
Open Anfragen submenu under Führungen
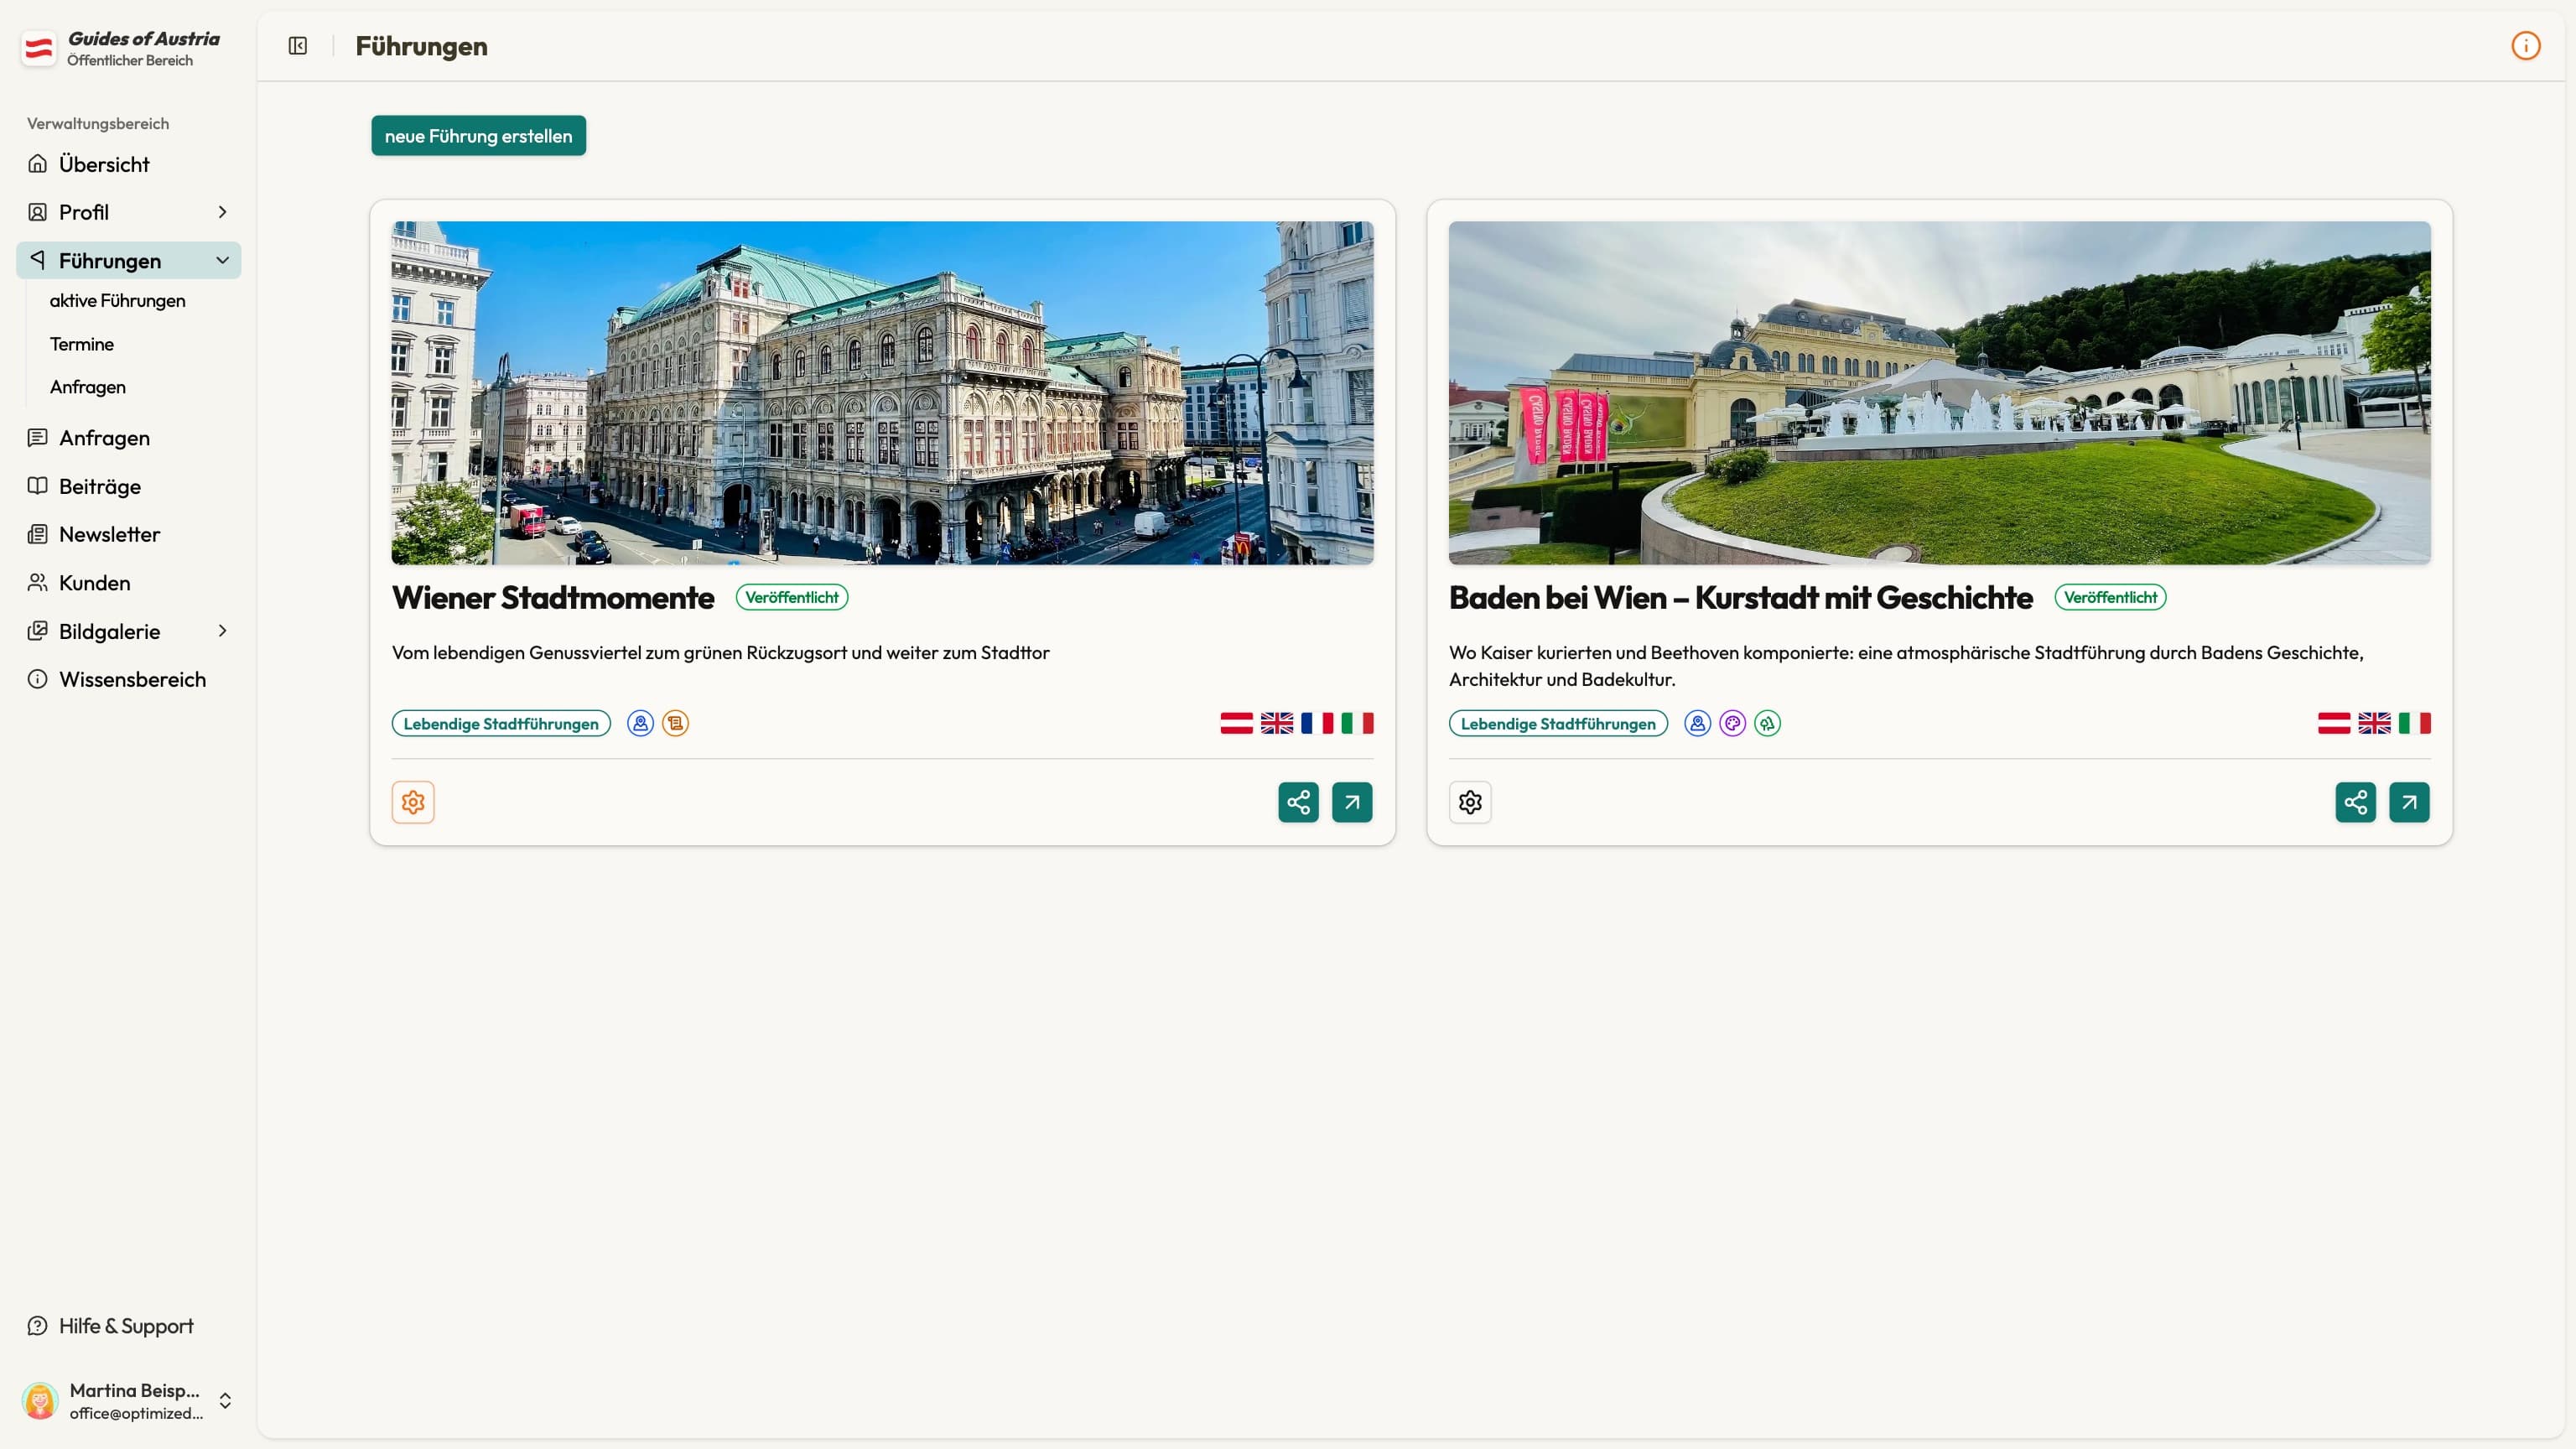coord(88,387)
